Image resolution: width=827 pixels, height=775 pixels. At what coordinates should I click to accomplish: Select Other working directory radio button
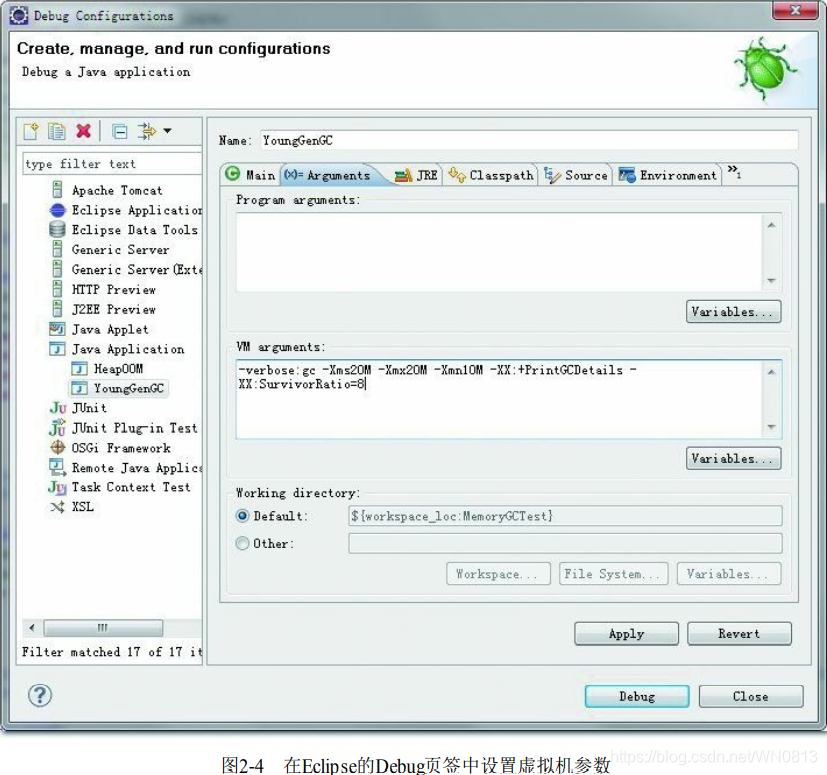coord(243,543)
